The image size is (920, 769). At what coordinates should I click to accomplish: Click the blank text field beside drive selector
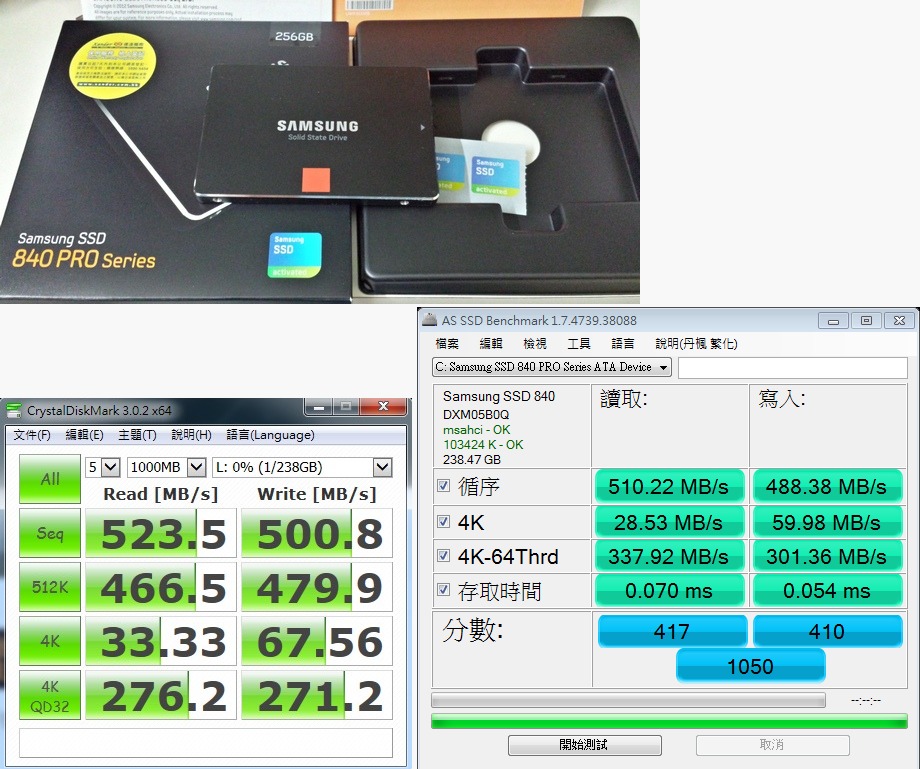coord(793,368)
